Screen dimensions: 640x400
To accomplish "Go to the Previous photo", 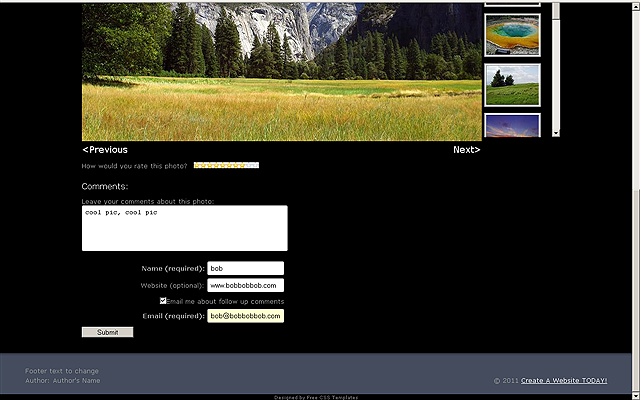I will 105,150.
